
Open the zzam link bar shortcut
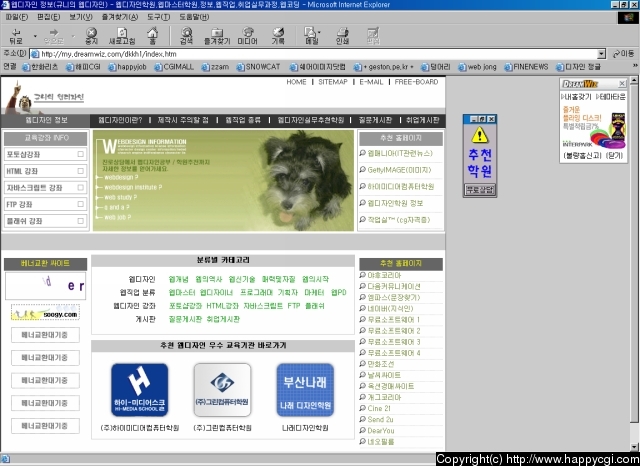click(215, 67)
